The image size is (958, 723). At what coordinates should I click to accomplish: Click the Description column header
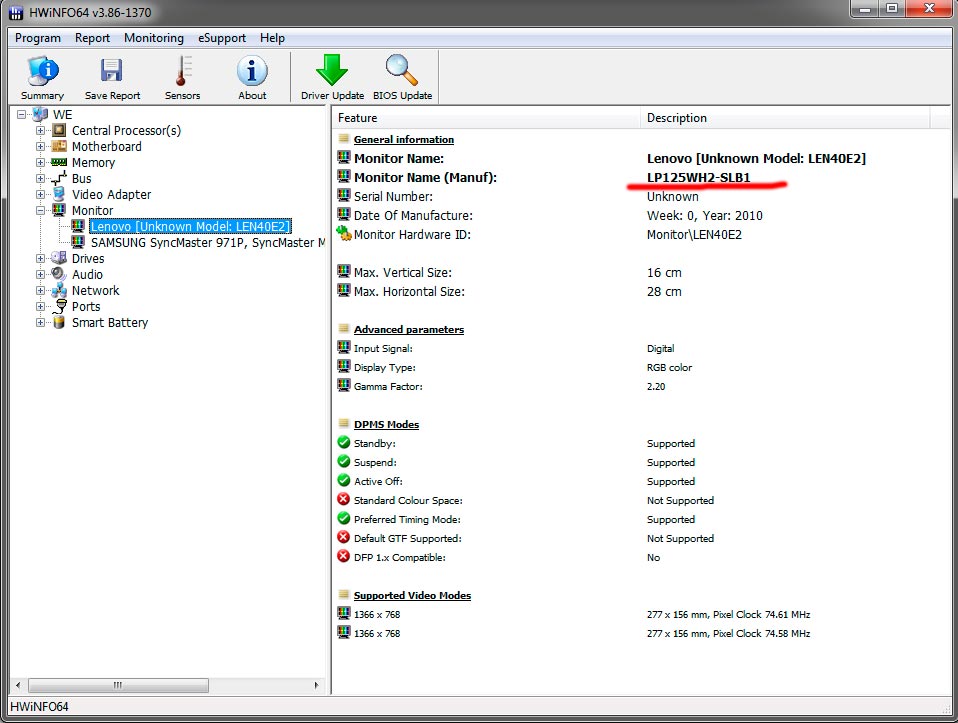click(785, 118)
